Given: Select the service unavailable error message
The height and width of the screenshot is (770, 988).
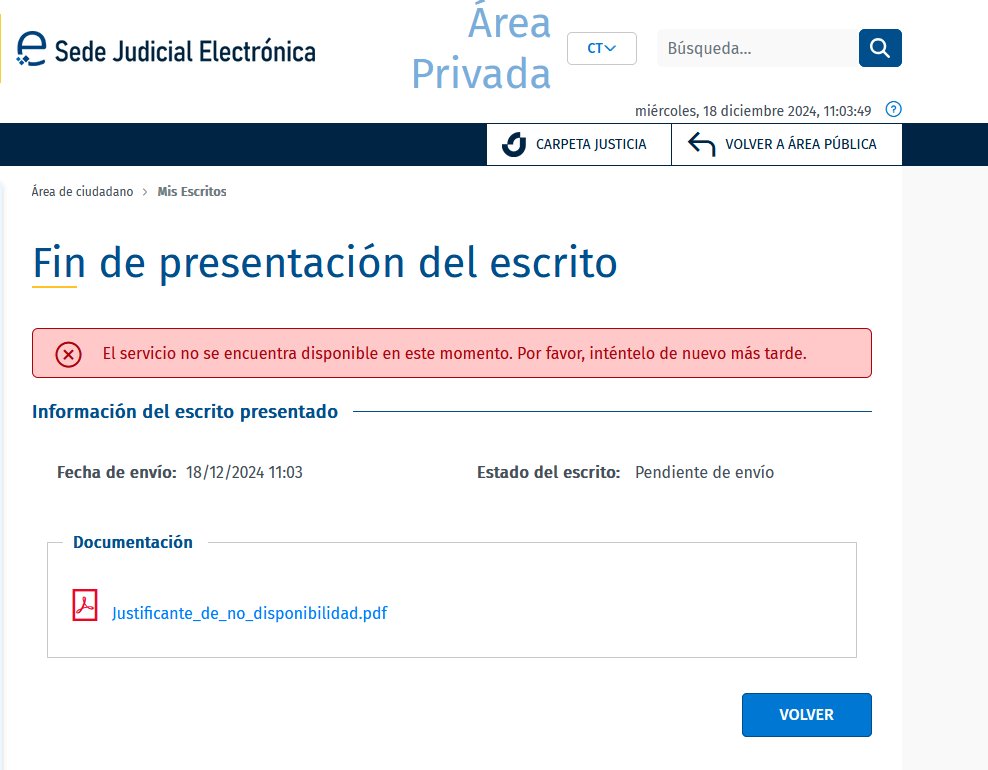Looking at the screenshot, I should click(x=454, y=353).
